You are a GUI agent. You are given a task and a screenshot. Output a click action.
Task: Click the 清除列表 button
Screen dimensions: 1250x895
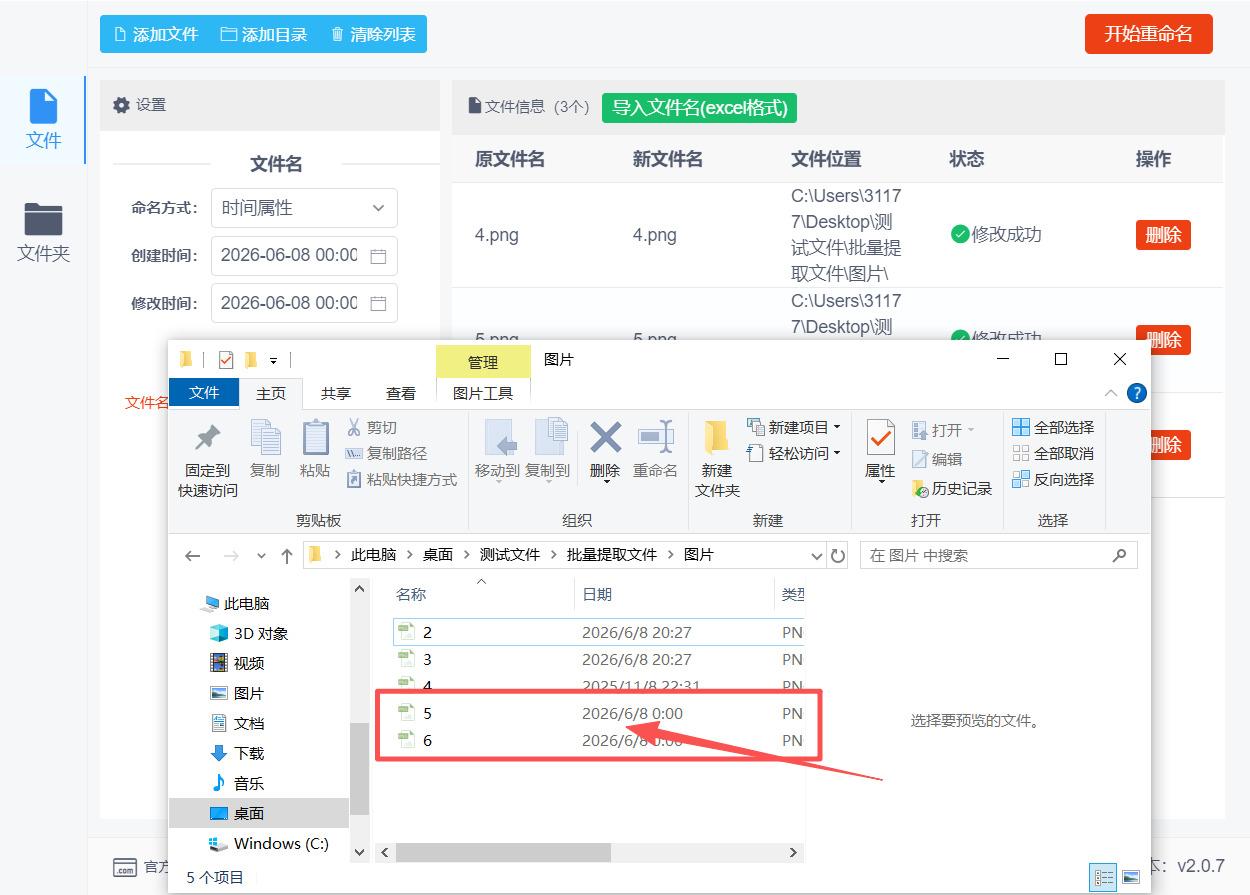click(x=373, y=34)
